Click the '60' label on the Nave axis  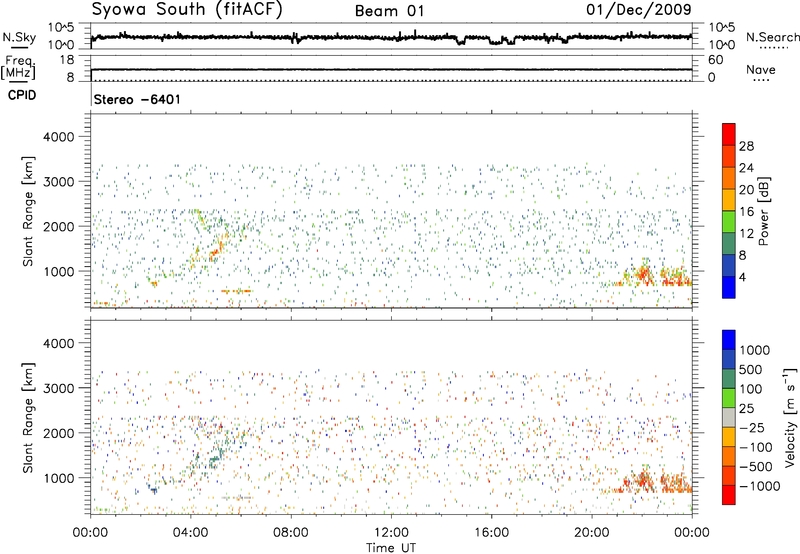(715, 60)
